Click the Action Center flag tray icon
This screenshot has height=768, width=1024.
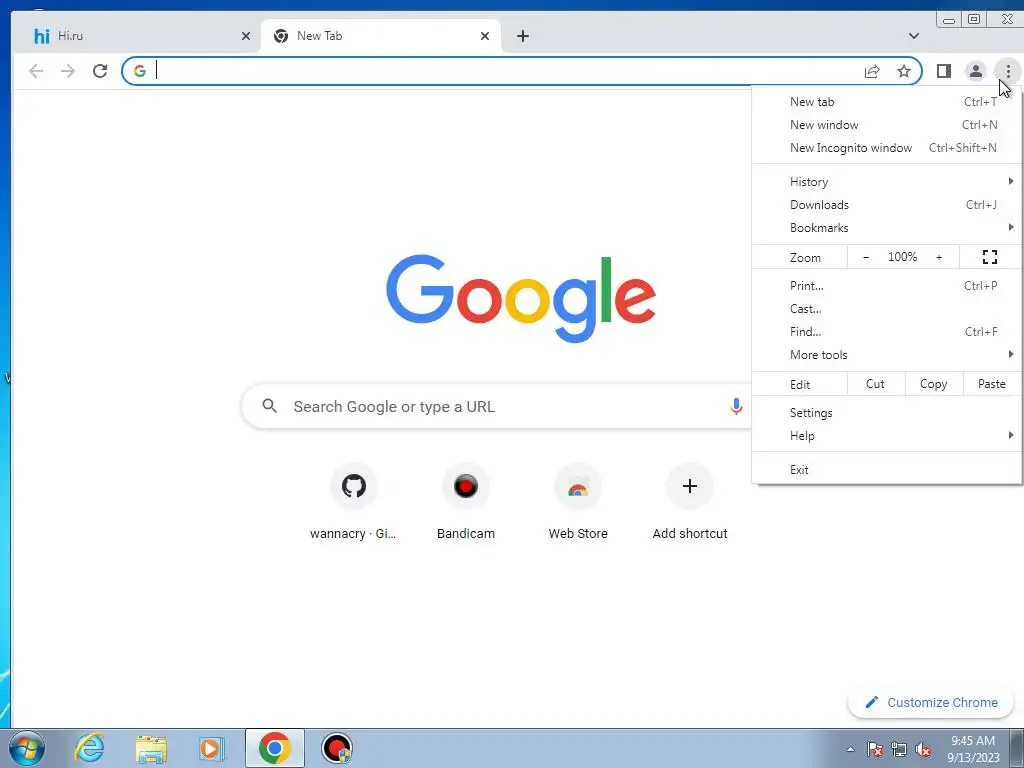875,749
